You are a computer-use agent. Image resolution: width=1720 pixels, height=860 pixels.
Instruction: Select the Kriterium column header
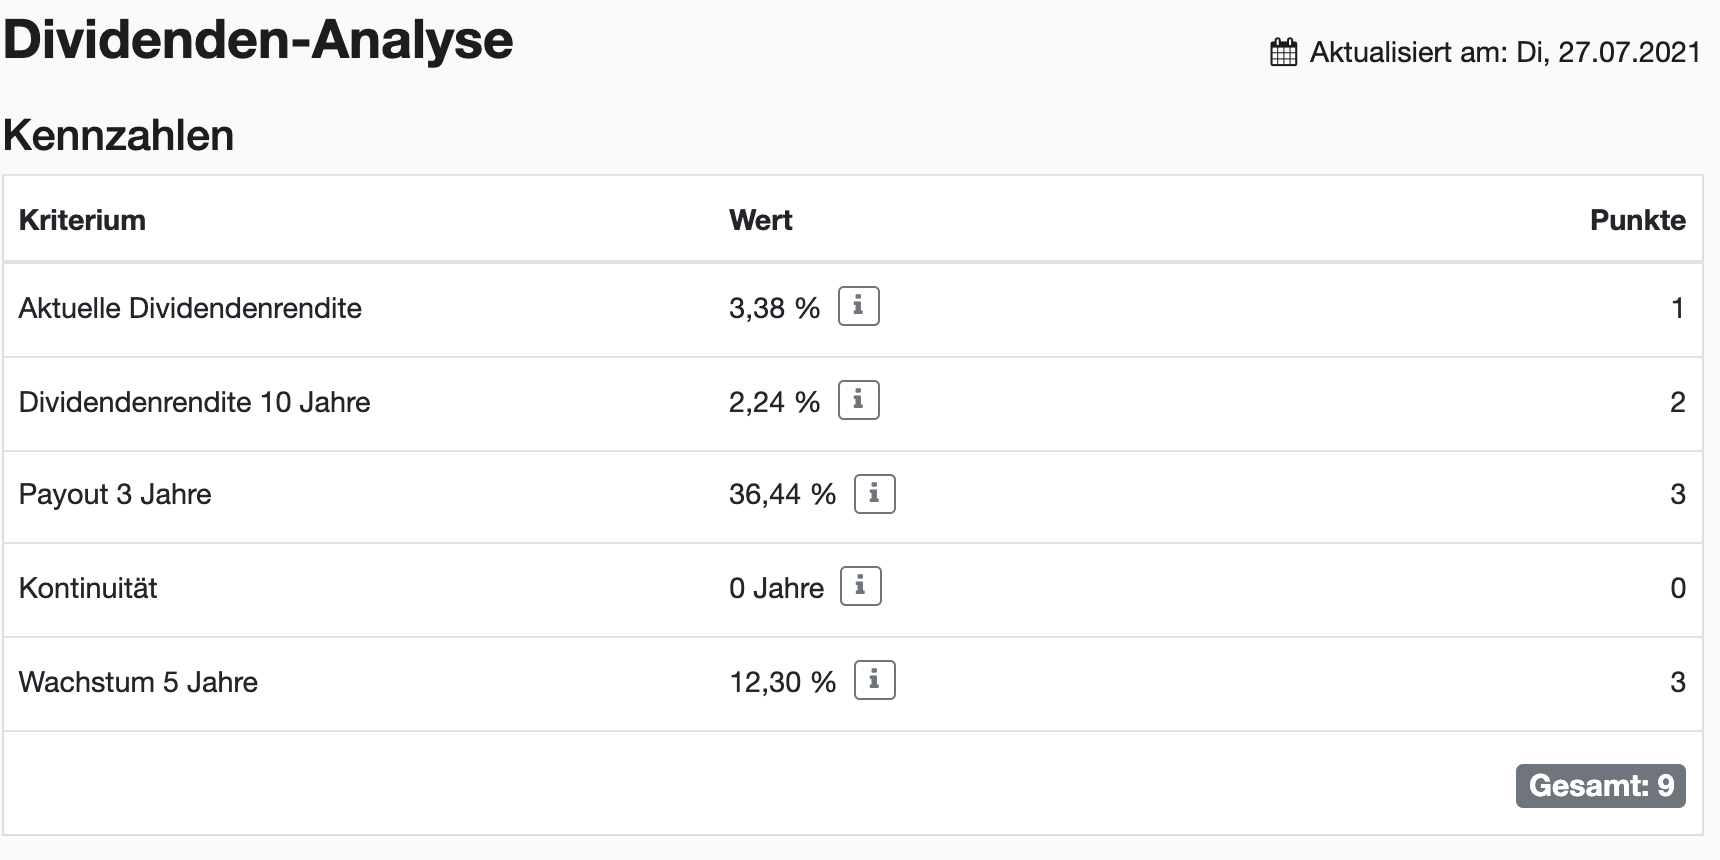click(82, 220)
